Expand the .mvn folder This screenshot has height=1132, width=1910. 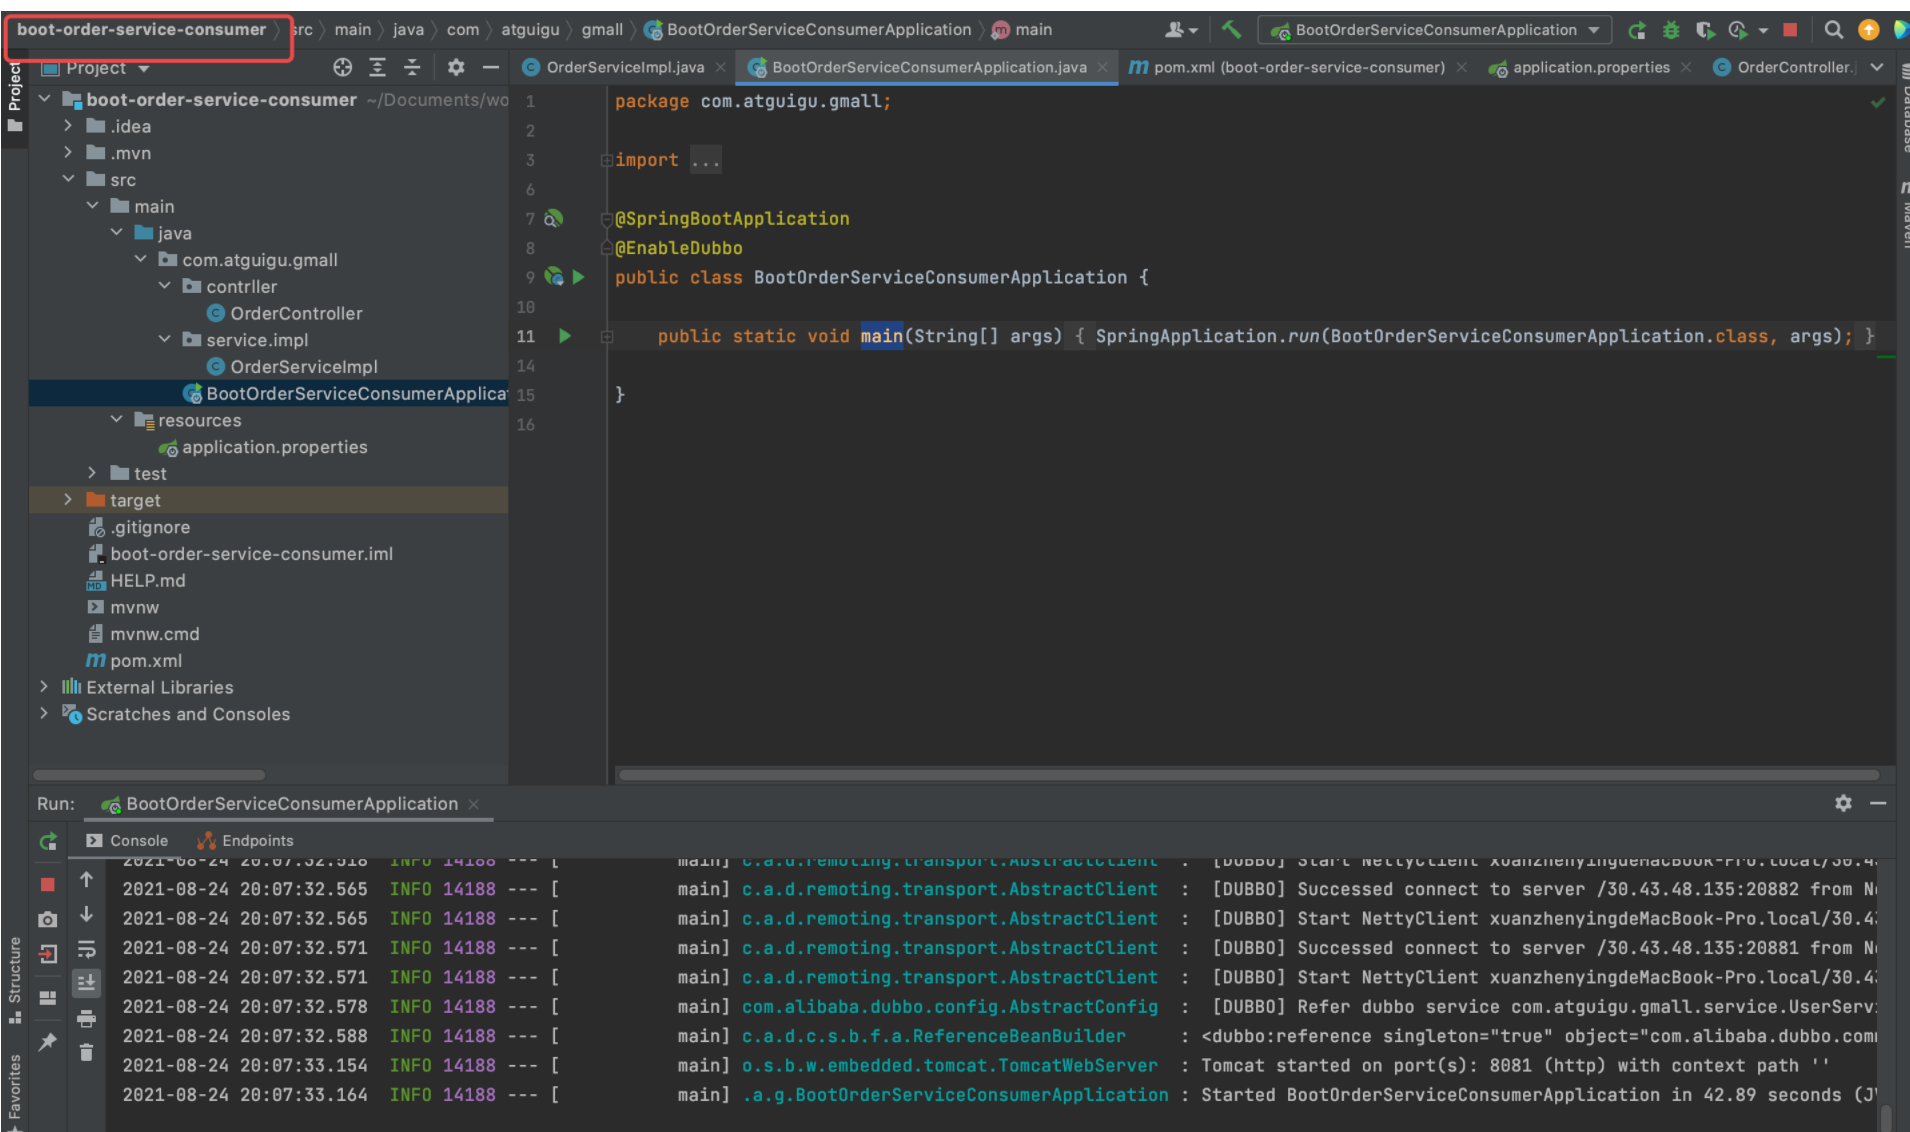coord(68,152)
